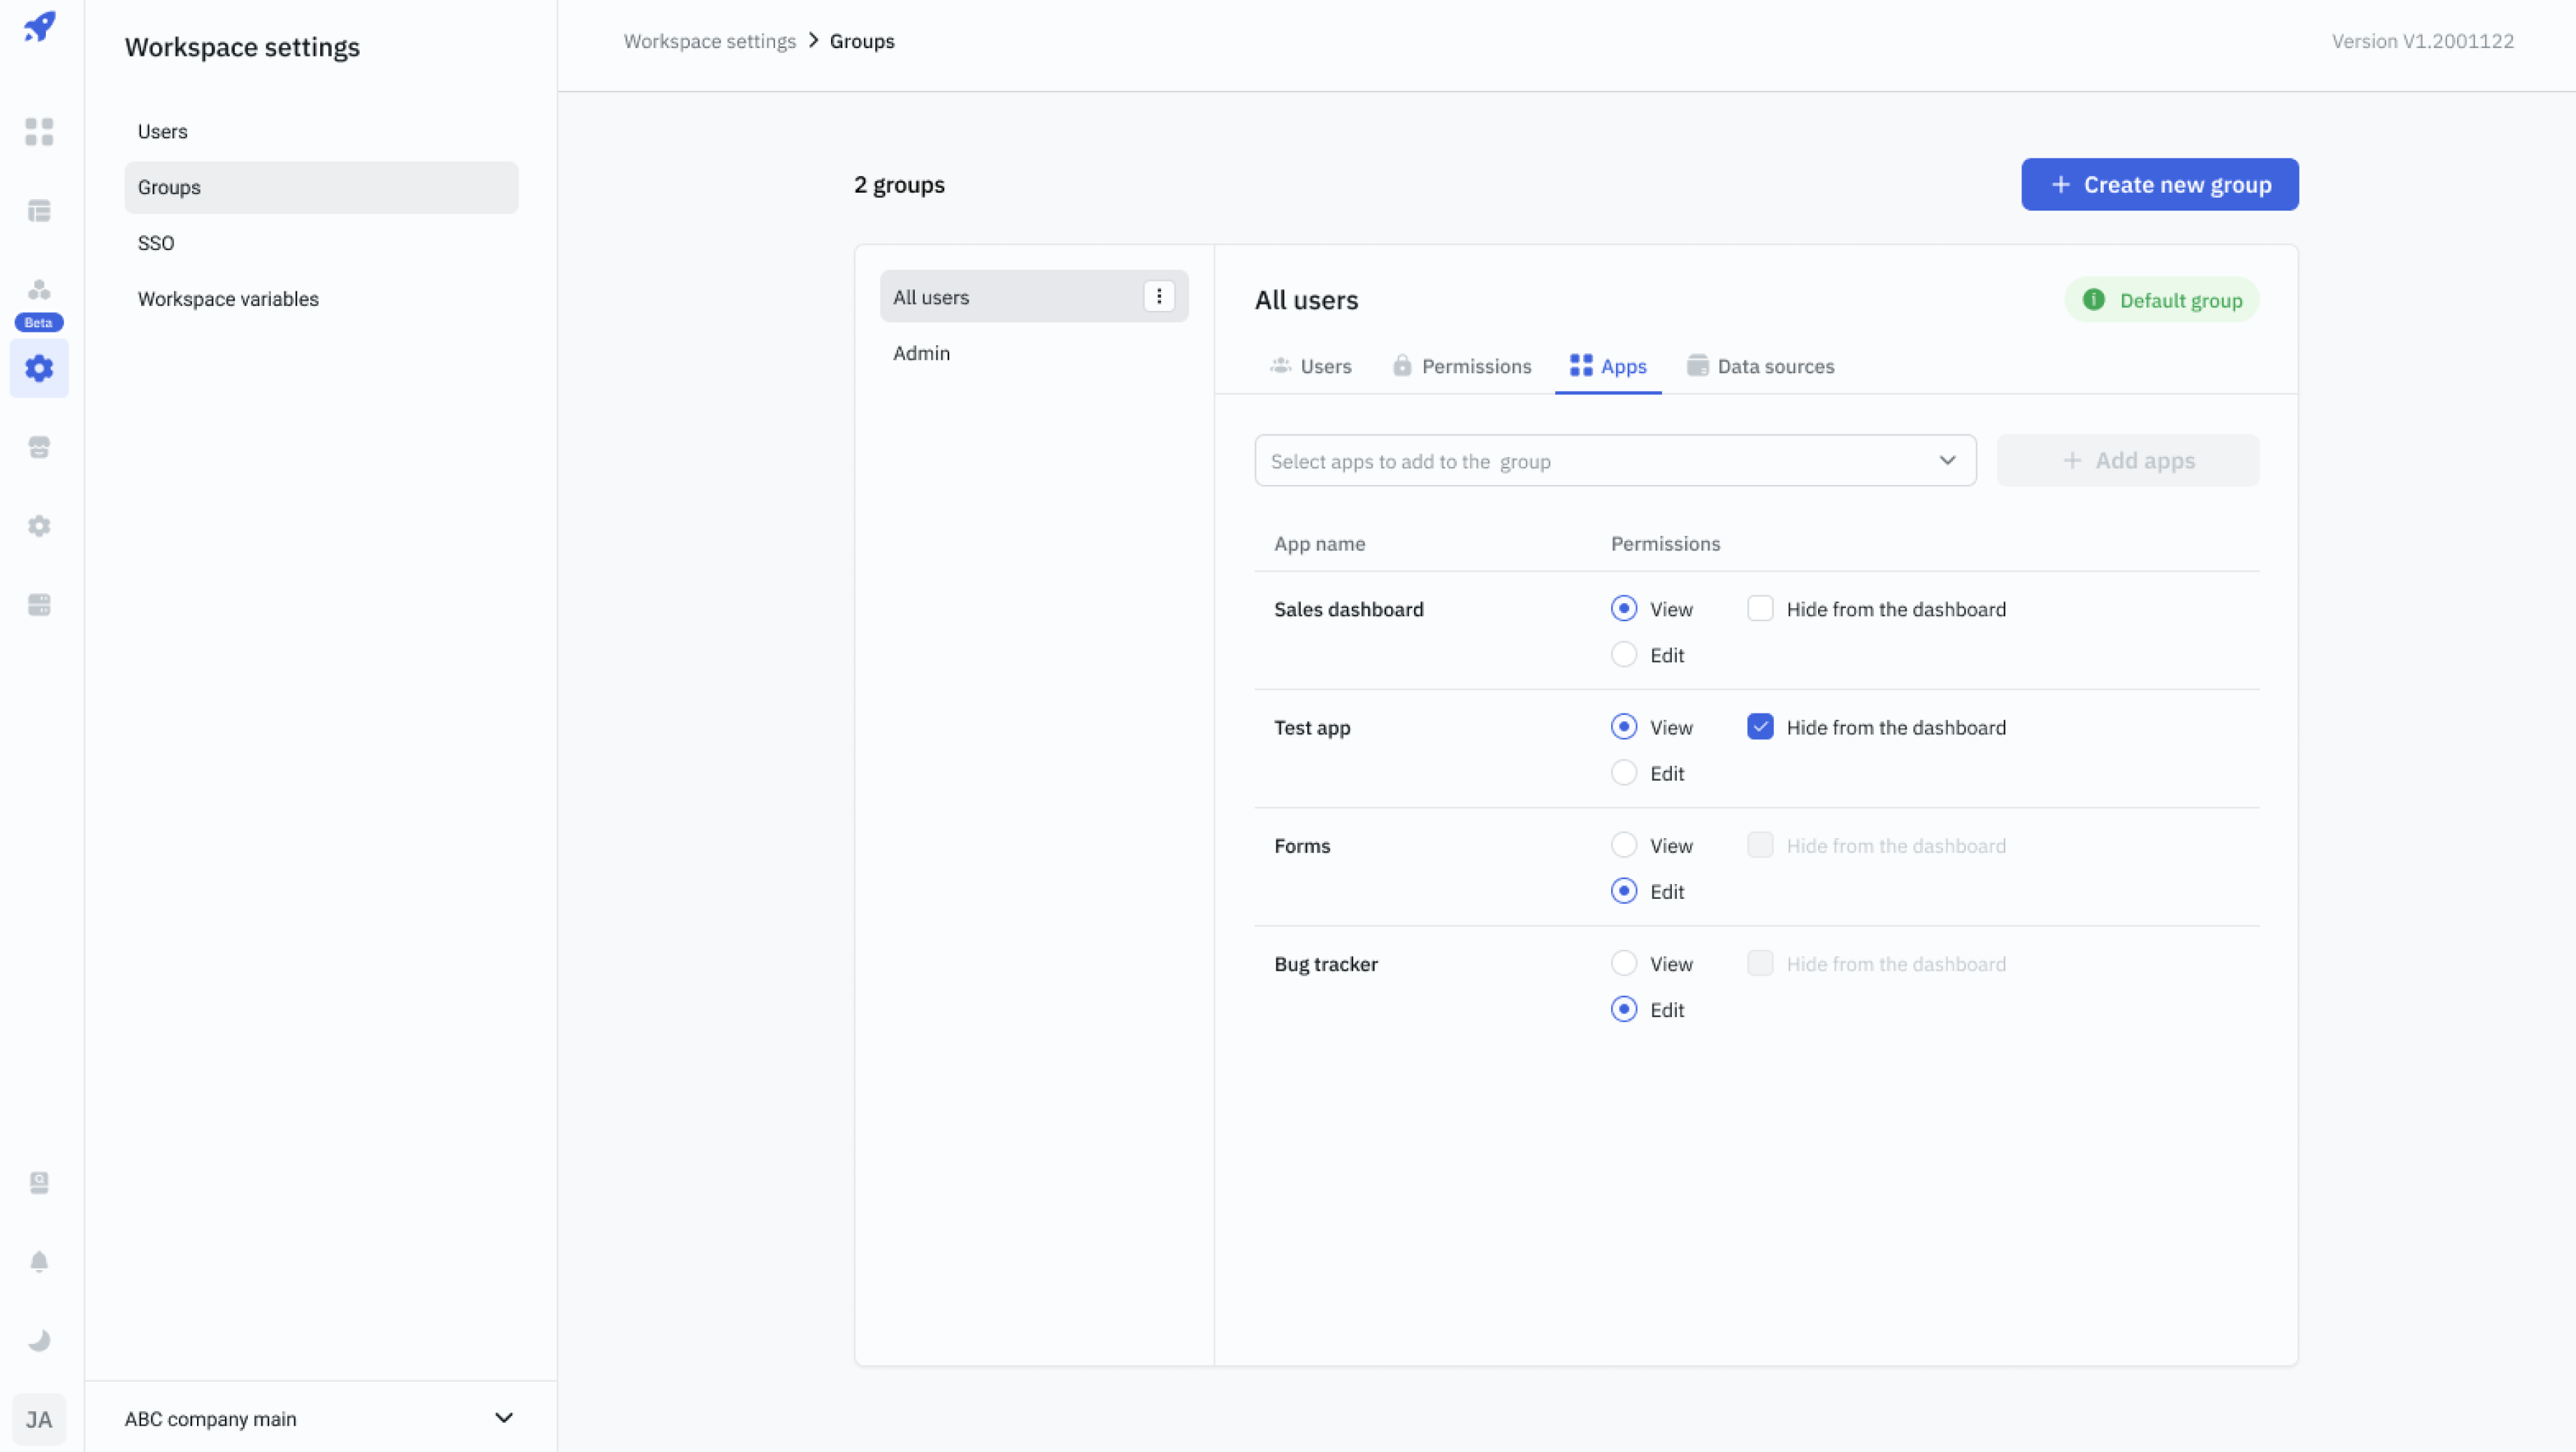Screen dimensions: 2576x1452
Task: Open the apps dashboard grid icon
Action: click(39, 132)
